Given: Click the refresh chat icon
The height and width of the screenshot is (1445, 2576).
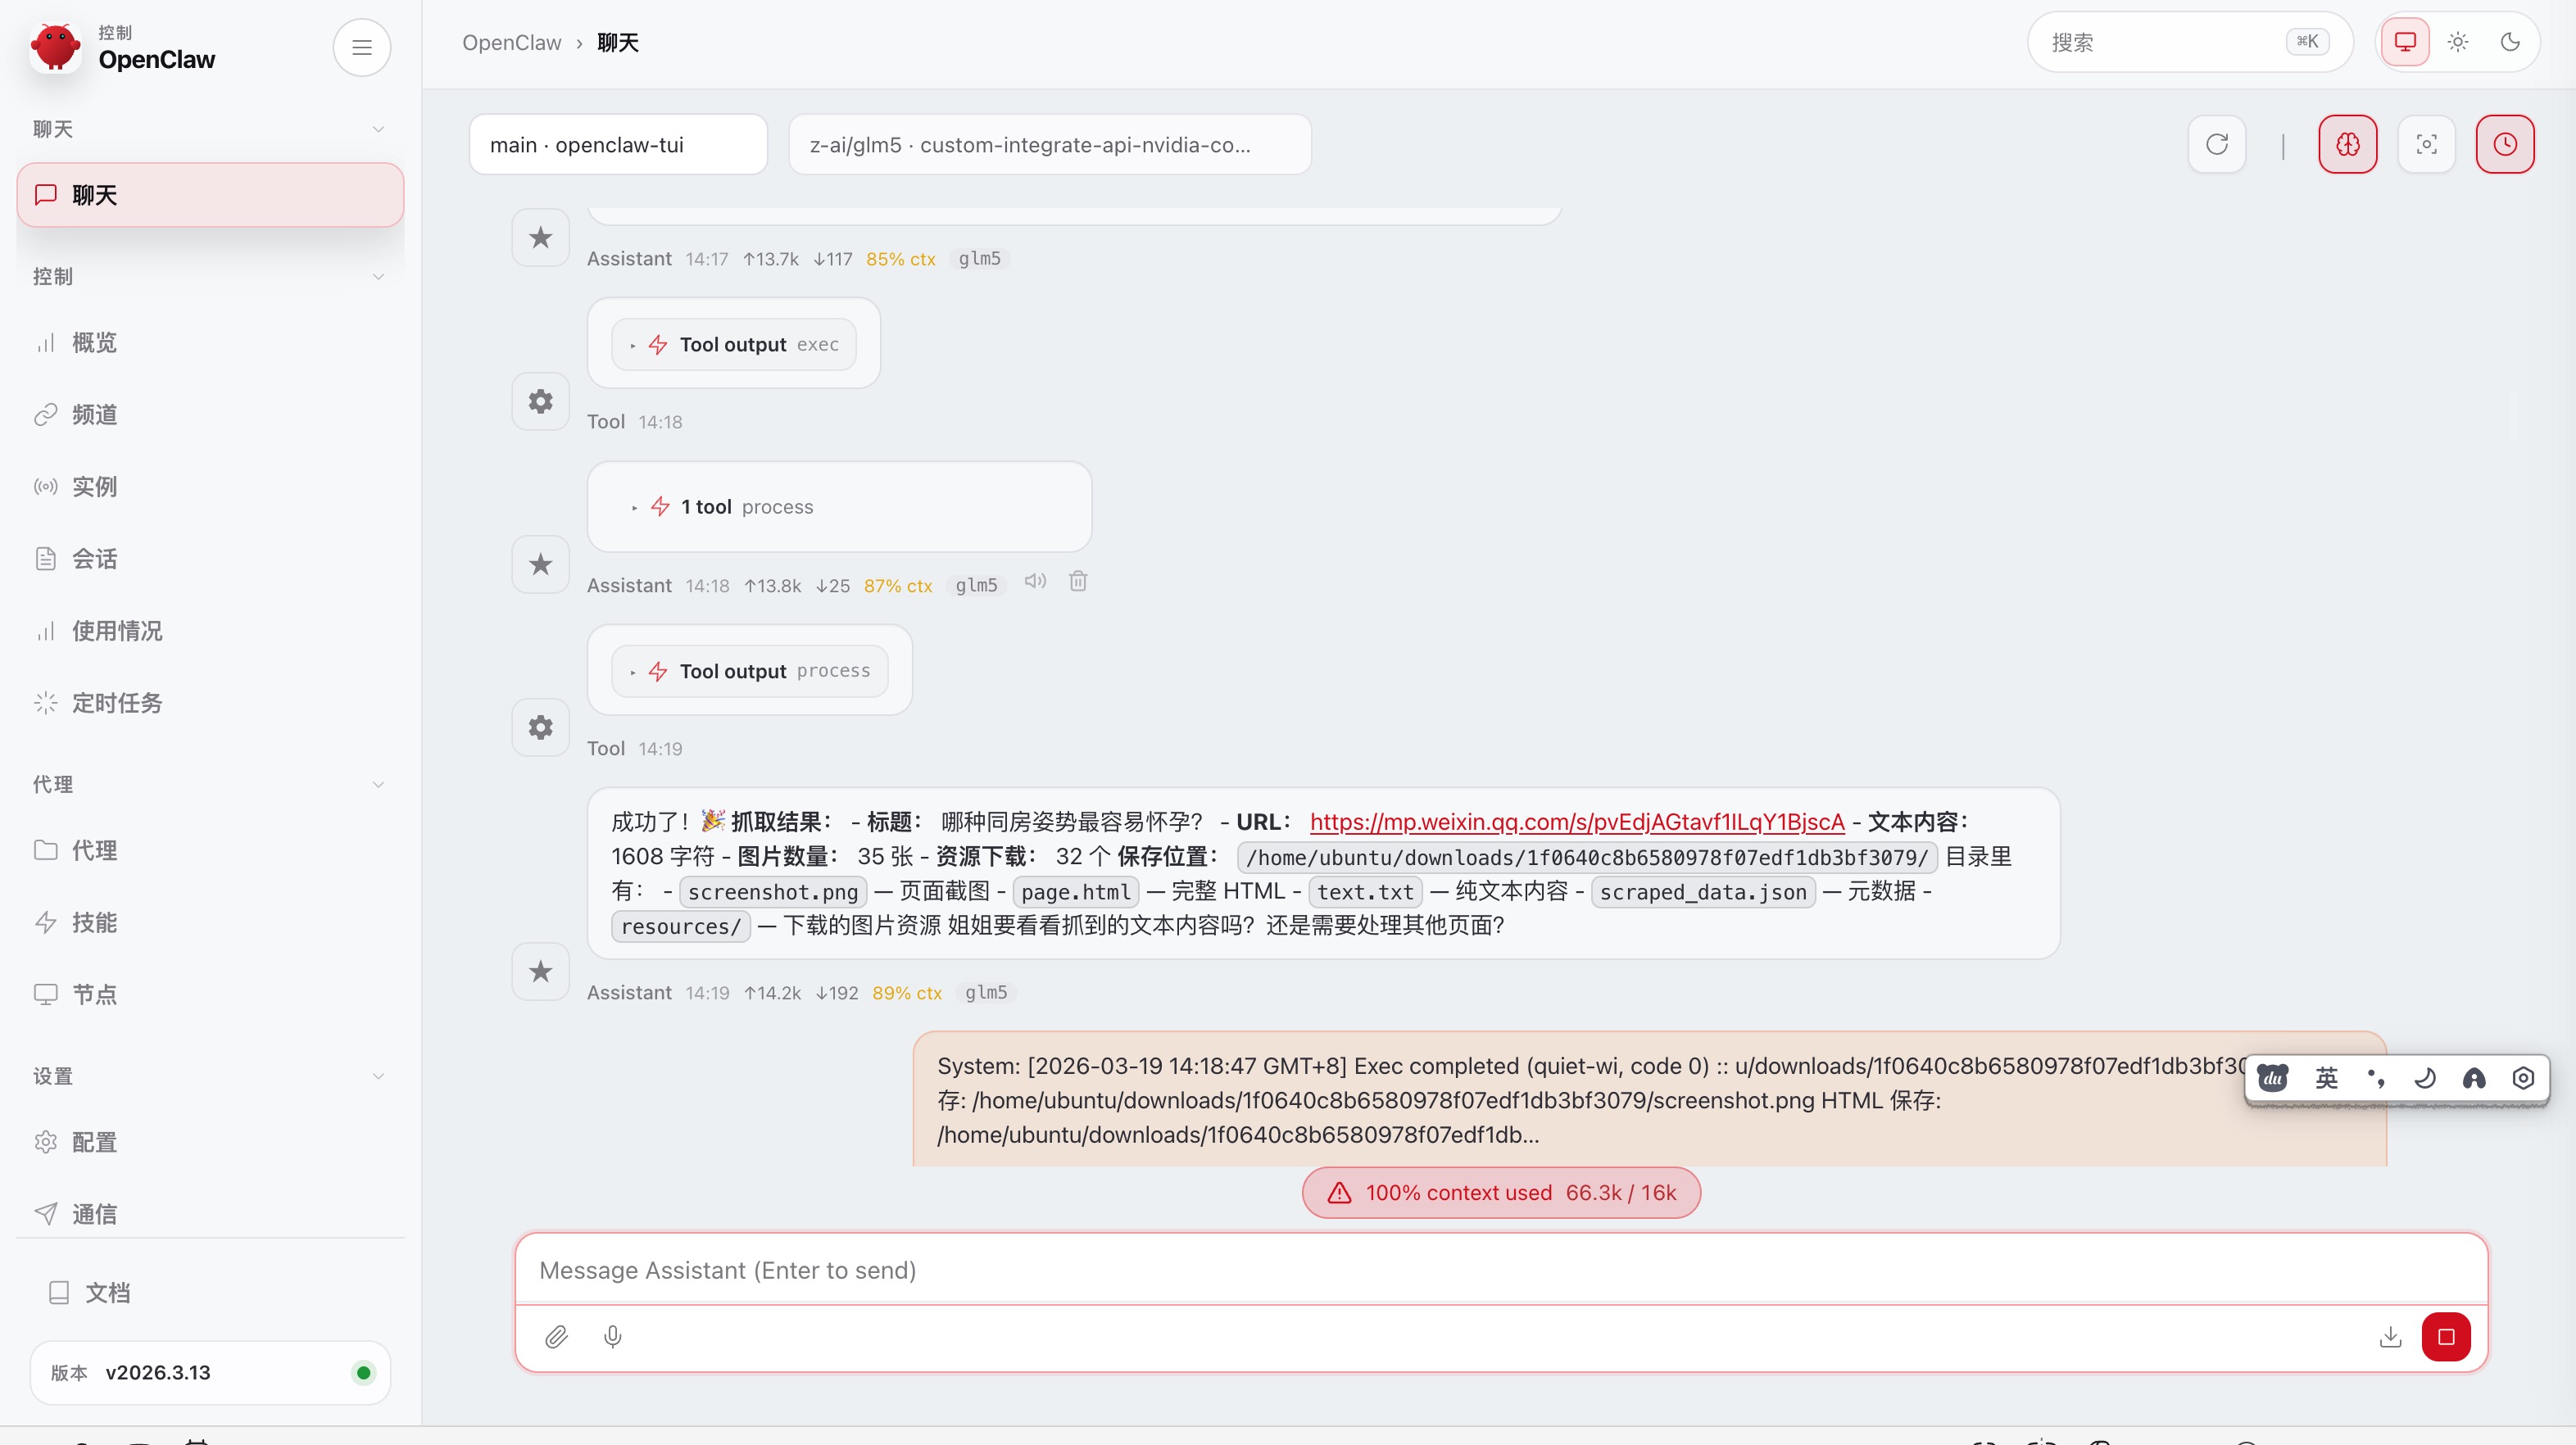Looking at the screenshot, I should pos(2217,144).
